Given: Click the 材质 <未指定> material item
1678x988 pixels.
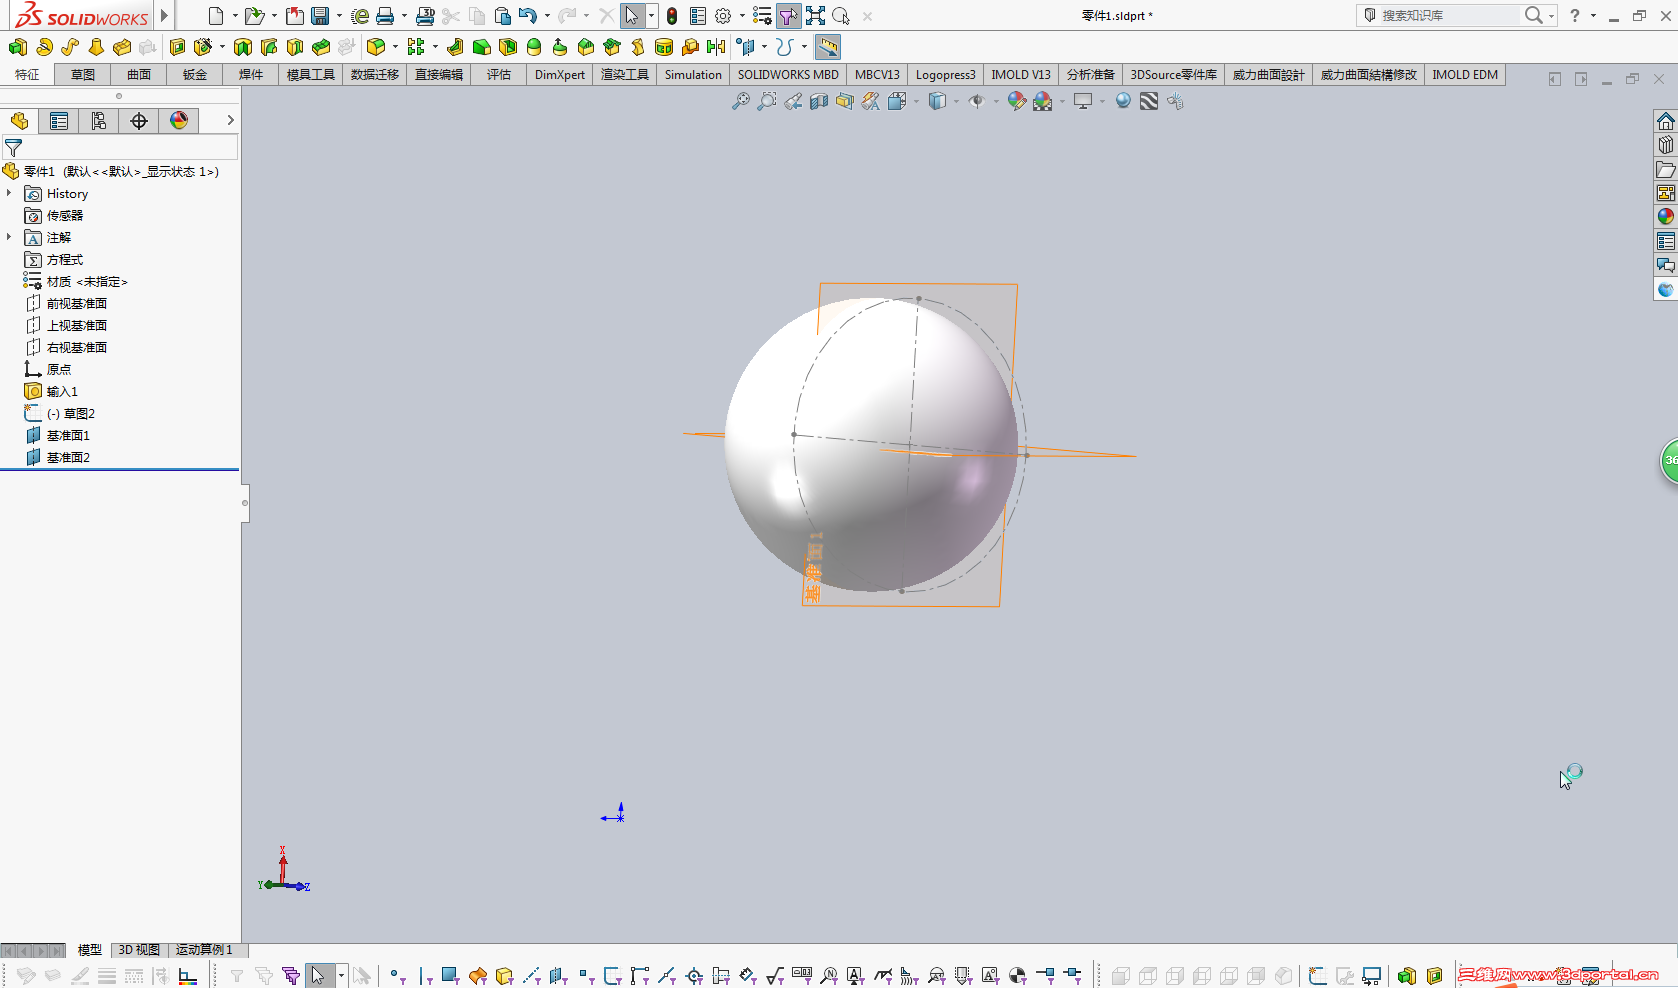Looking at the screenshot, I should pyautogui.click(x=87, y=281).
